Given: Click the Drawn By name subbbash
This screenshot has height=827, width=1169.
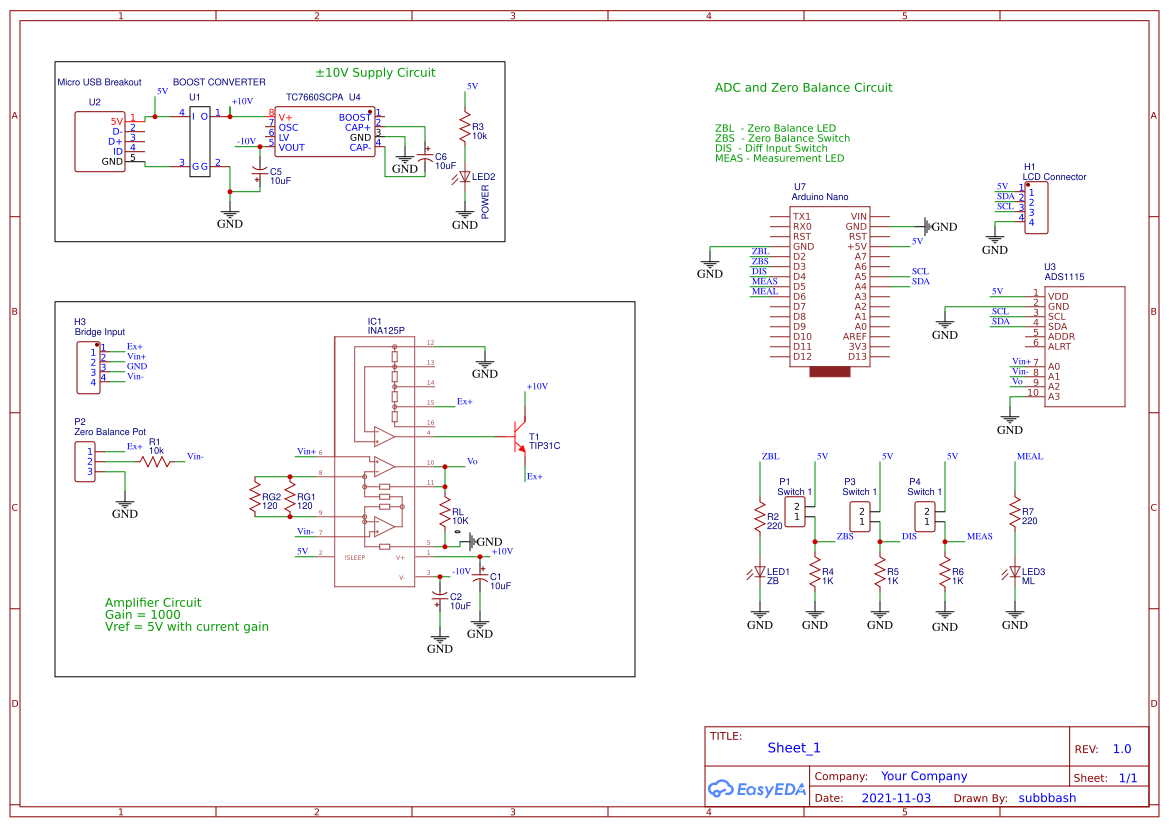Looking at the screenshot, I should click(x=1047, y=798).
